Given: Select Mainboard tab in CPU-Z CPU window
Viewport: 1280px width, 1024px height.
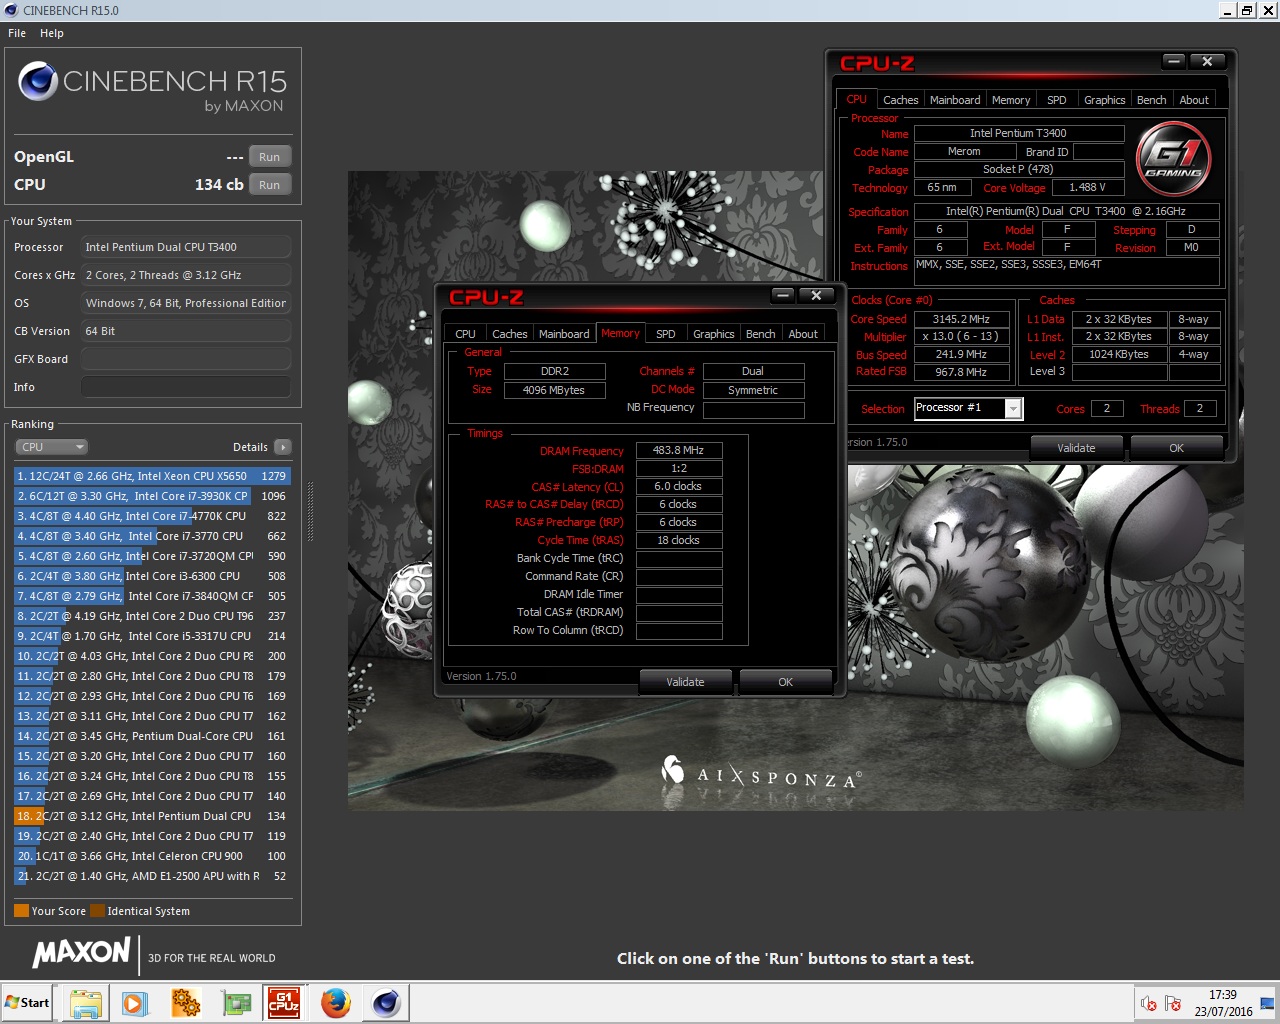Looking at the screenshot, I should click(x=955, y=100).
